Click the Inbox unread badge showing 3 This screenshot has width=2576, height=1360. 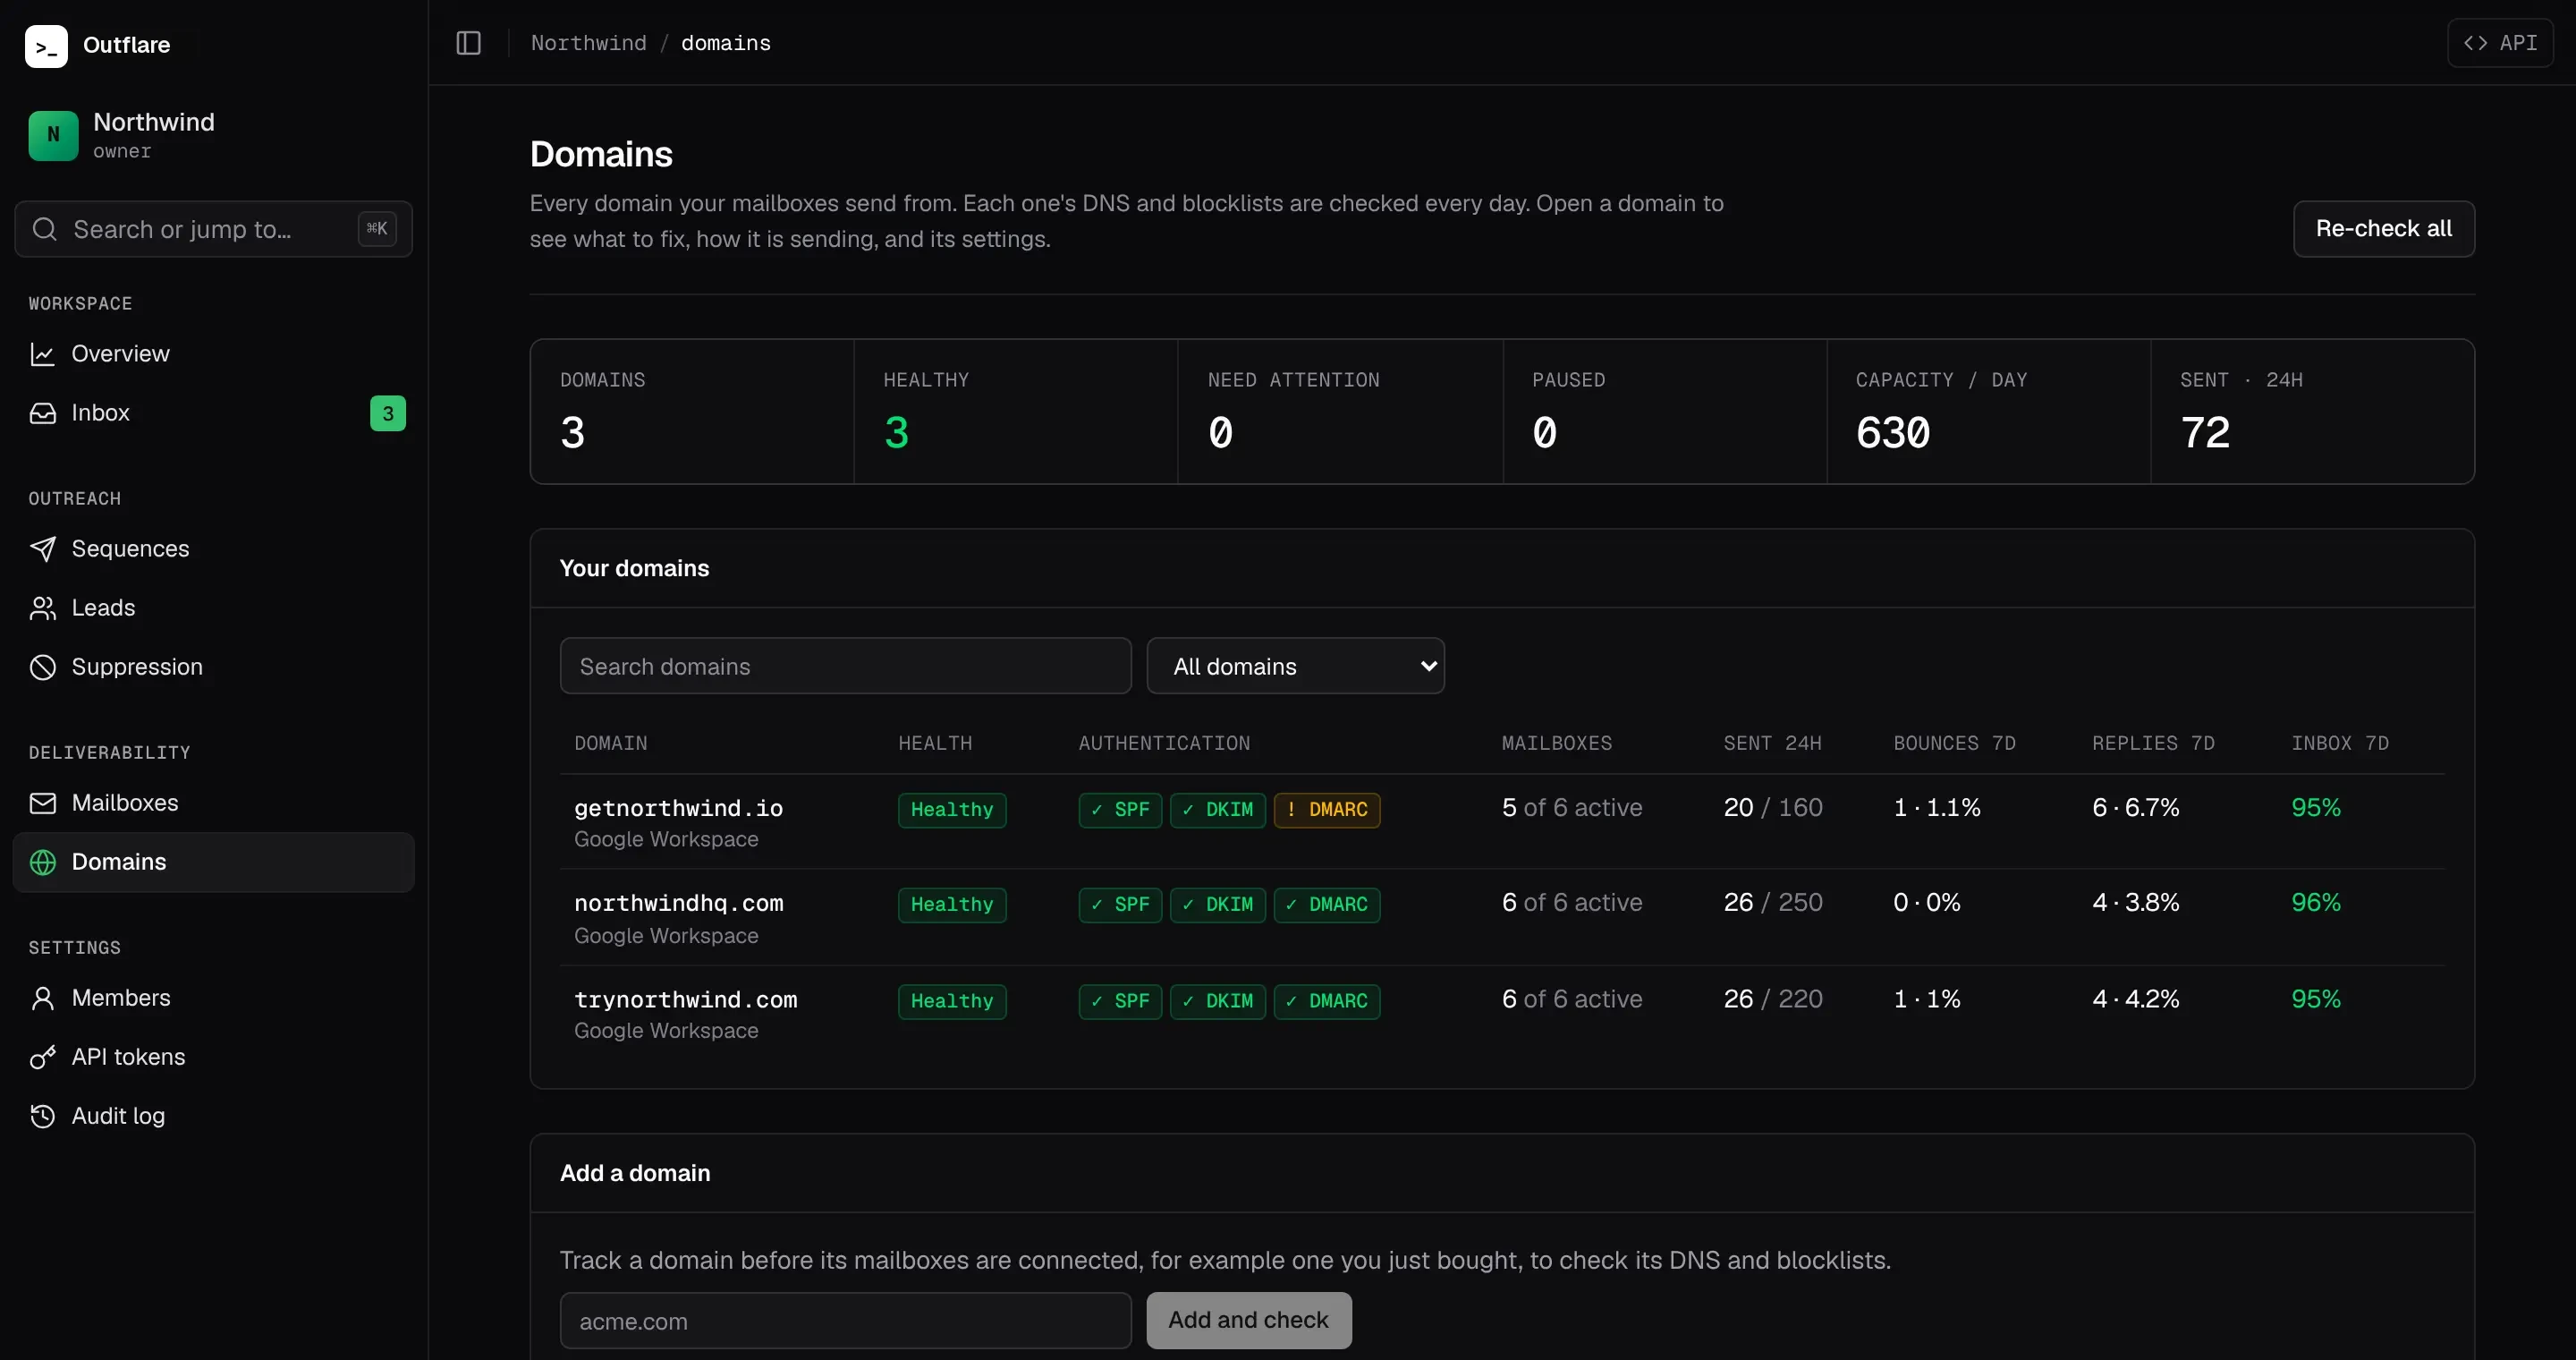pyautogui.click(x=388, y=413)
